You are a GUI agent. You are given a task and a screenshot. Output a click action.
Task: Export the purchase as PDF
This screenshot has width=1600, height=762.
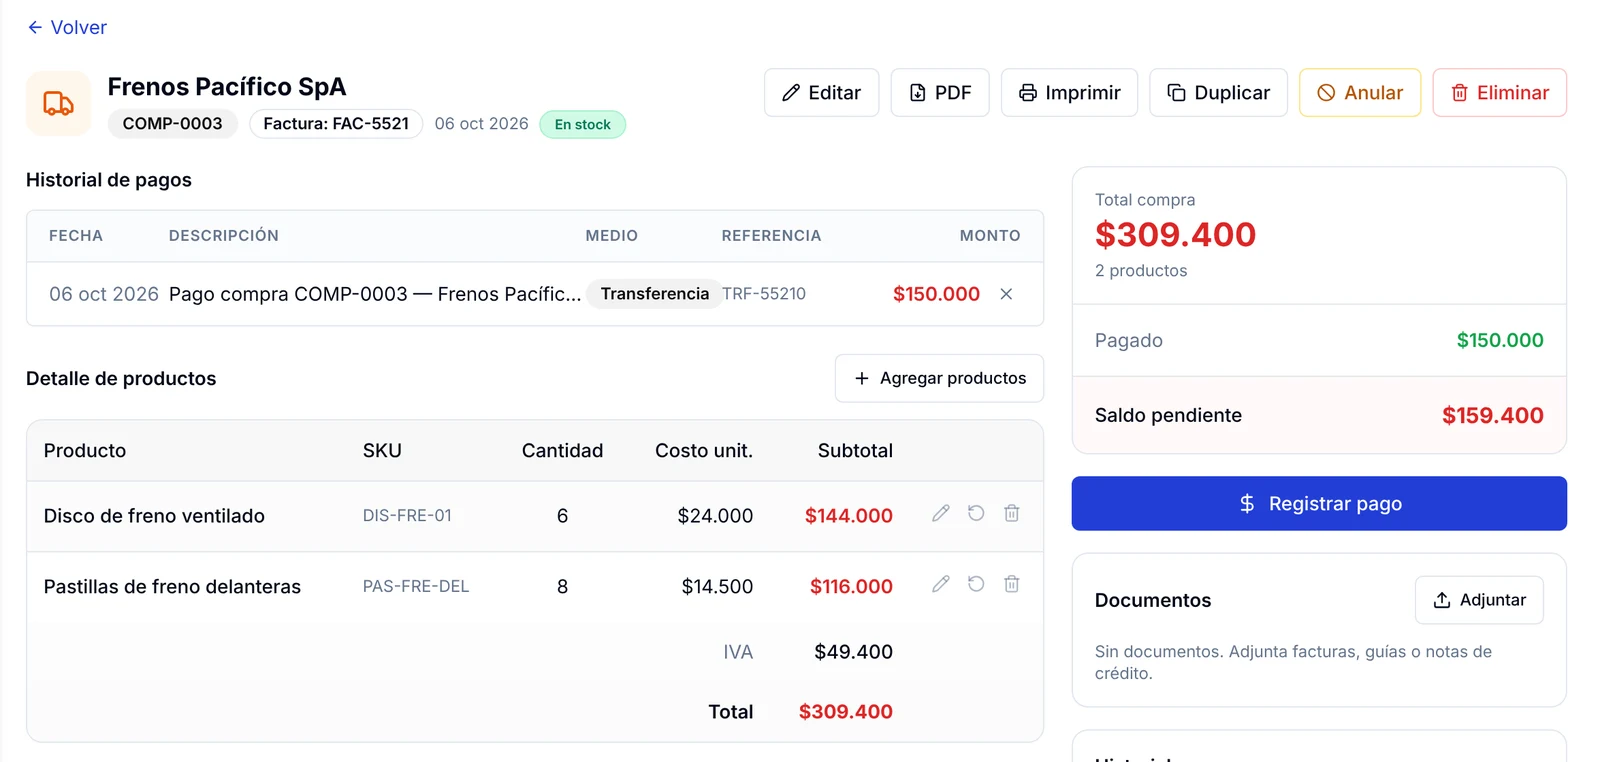tap(940, 93)
